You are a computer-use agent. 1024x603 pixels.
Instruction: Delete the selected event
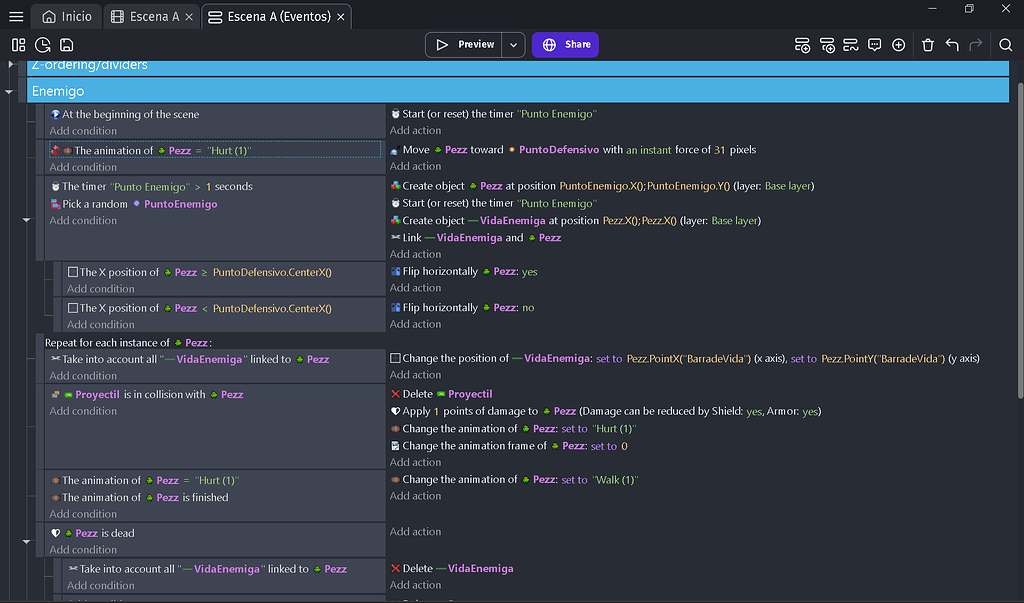pos(927,45)
